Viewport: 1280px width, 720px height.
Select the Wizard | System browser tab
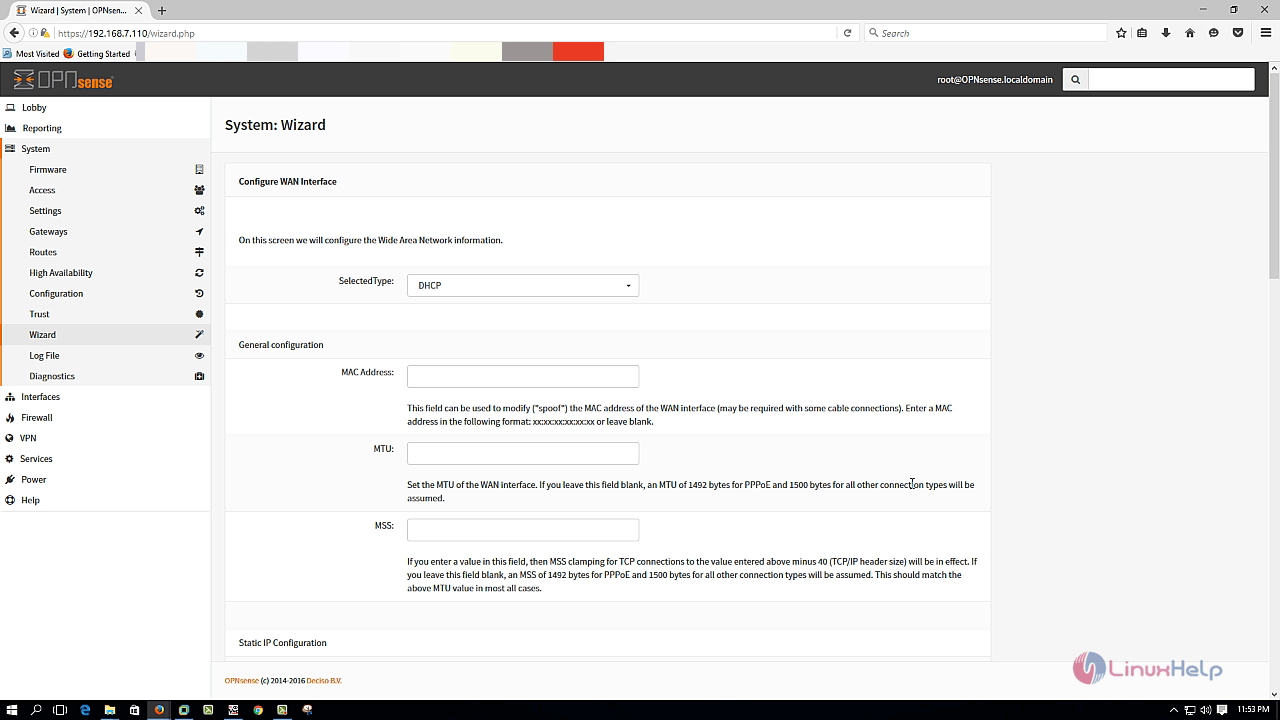coord(78,10)
